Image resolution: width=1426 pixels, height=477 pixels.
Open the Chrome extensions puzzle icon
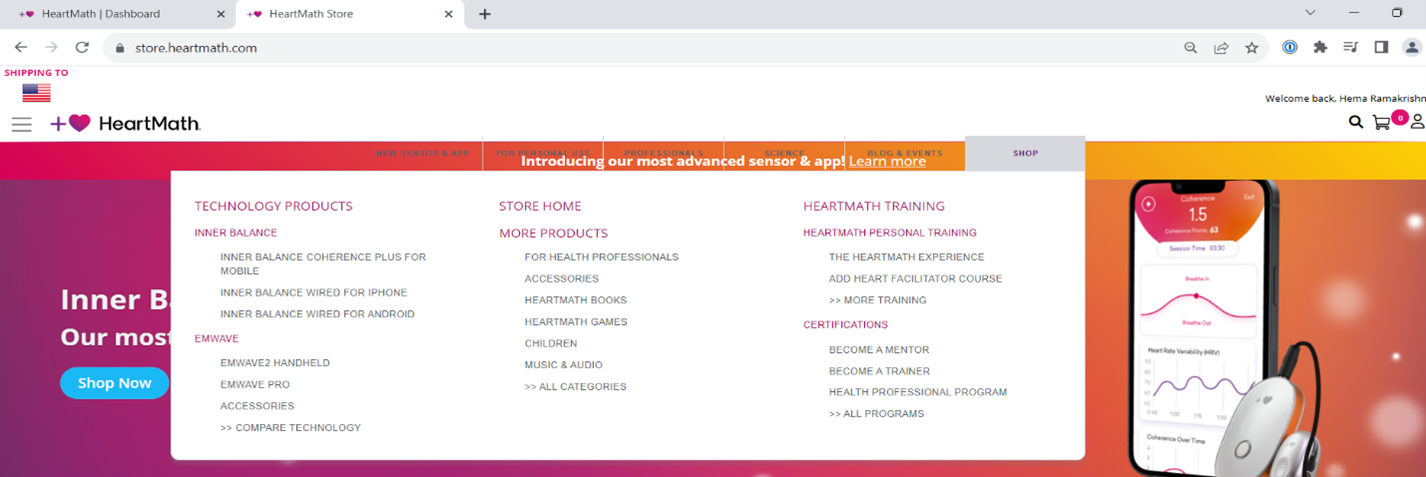pyautogui.click(x=1320, y=47)
